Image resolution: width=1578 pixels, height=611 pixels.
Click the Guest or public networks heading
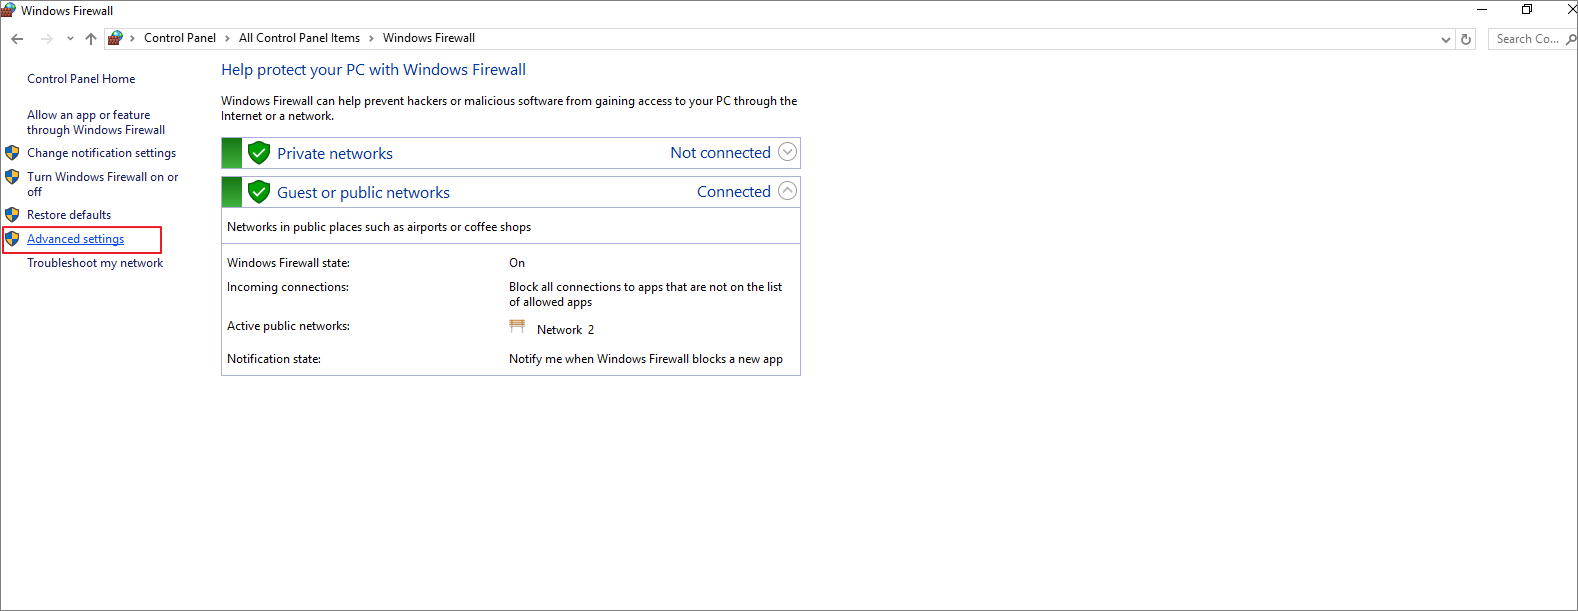[363, 192]
